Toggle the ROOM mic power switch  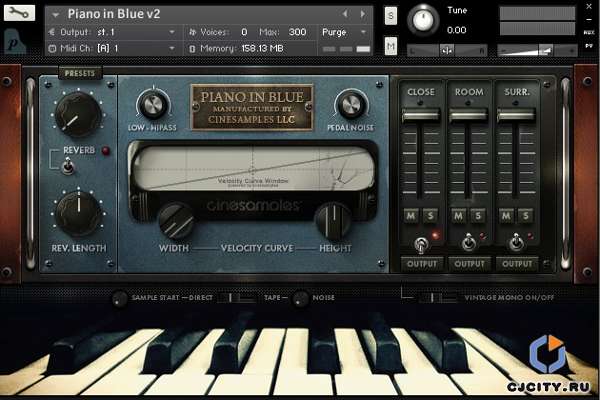[x=469, y=243]
